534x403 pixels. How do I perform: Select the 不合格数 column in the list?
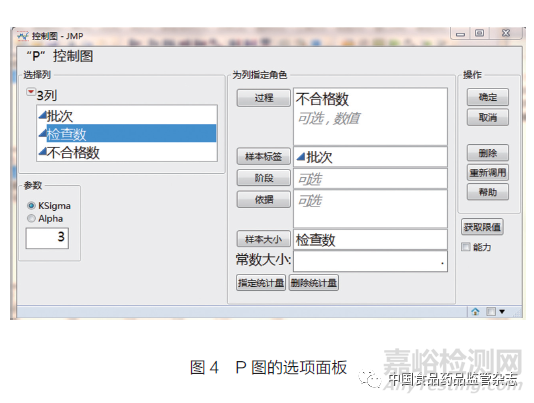(127, 152)
